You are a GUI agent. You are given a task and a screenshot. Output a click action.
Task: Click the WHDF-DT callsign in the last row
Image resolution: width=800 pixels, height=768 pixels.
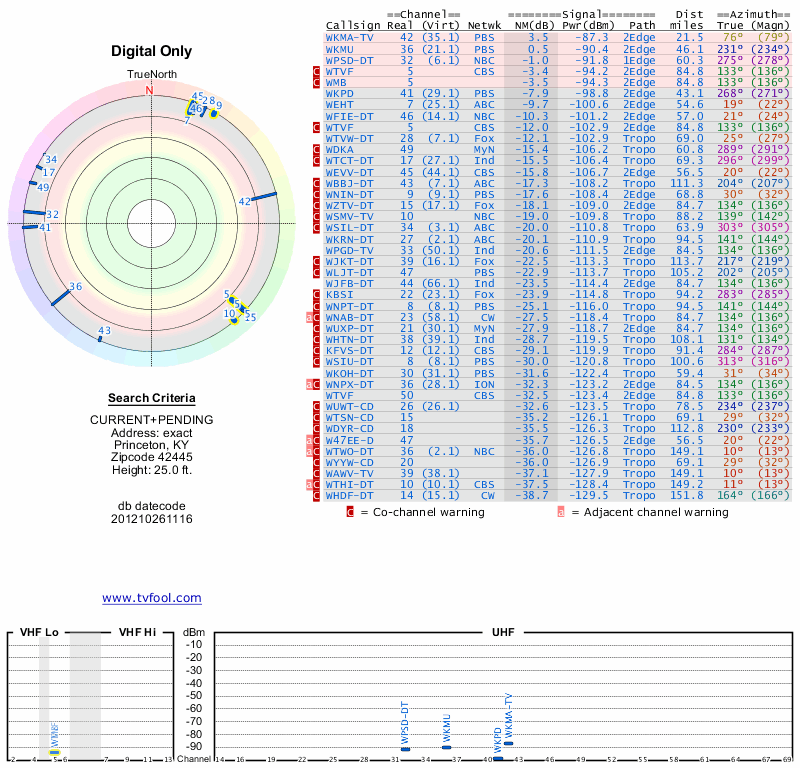350,495
